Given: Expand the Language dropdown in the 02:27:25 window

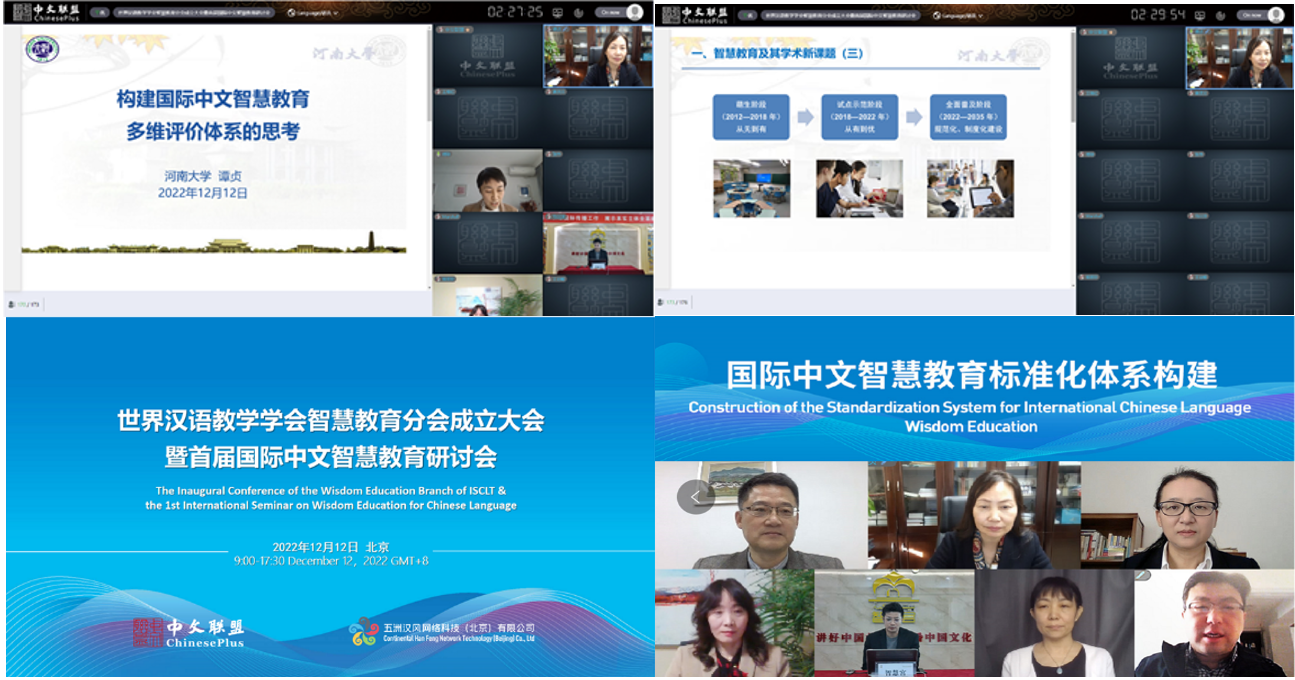Looking at the screenshot, I should click(x=311, y=14).
